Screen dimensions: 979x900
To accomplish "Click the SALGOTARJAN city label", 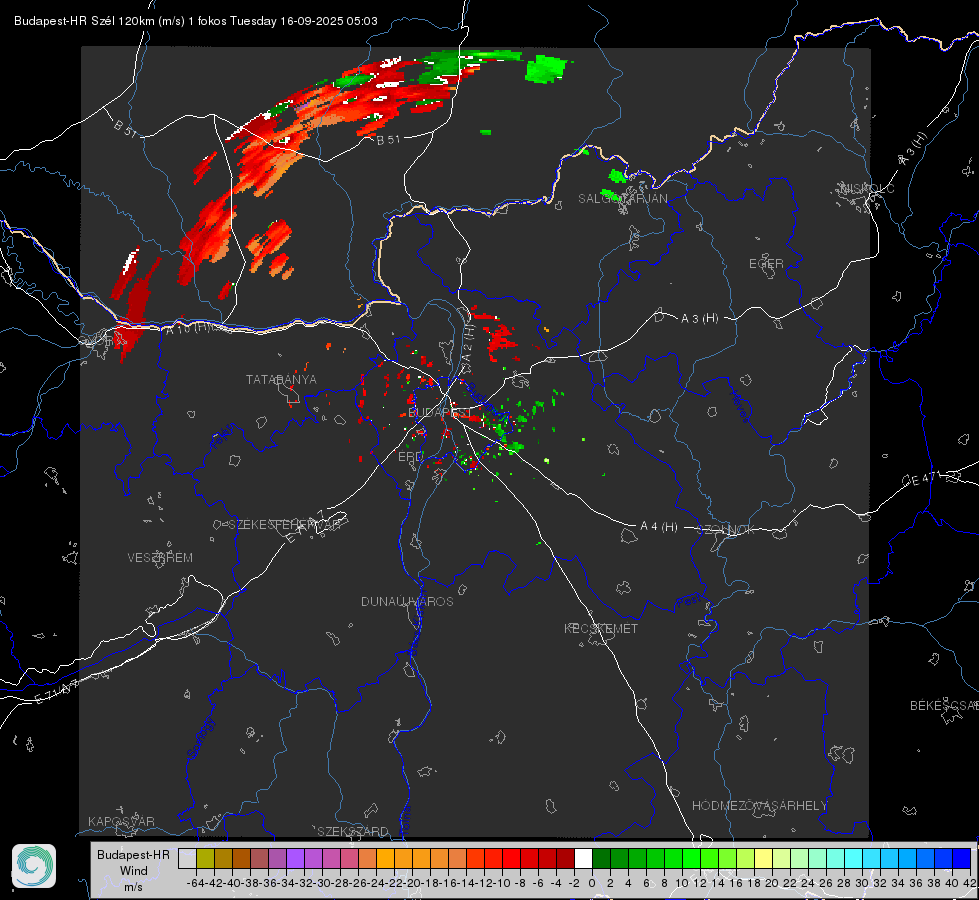I will [622, 199].
